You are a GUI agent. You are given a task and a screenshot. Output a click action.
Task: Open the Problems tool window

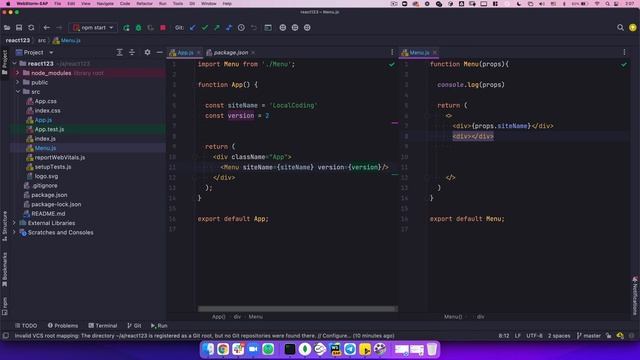click(63, 326)
